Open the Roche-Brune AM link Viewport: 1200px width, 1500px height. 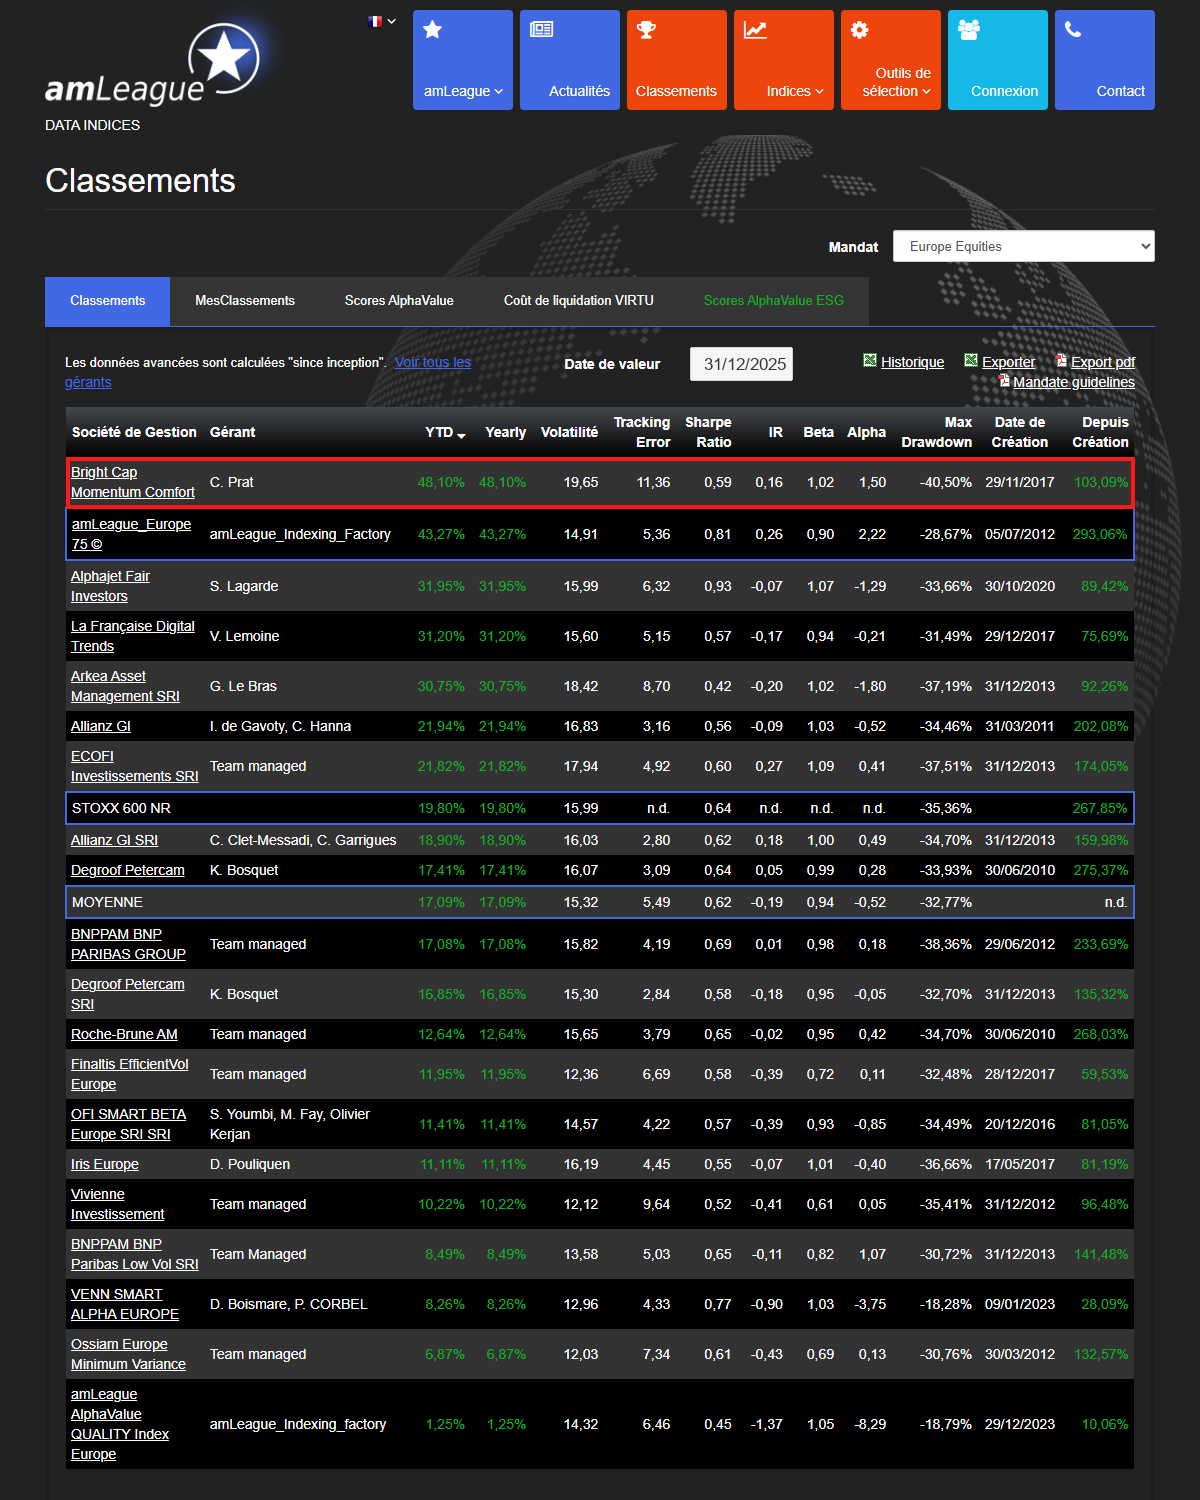pos(124,1034)
